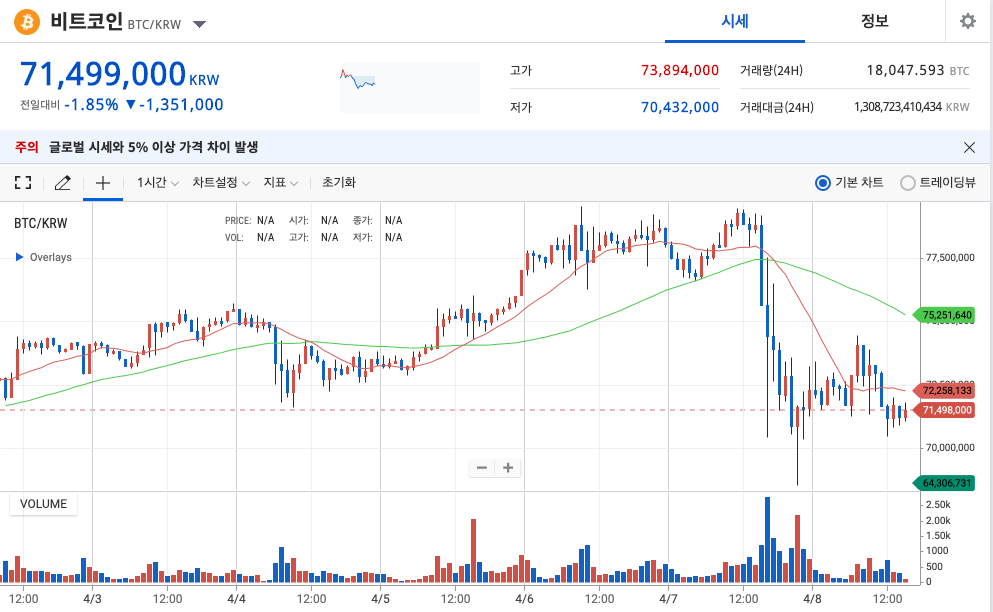Select the crosshair plus tool

pyautogui.click(x=103, y=183)
